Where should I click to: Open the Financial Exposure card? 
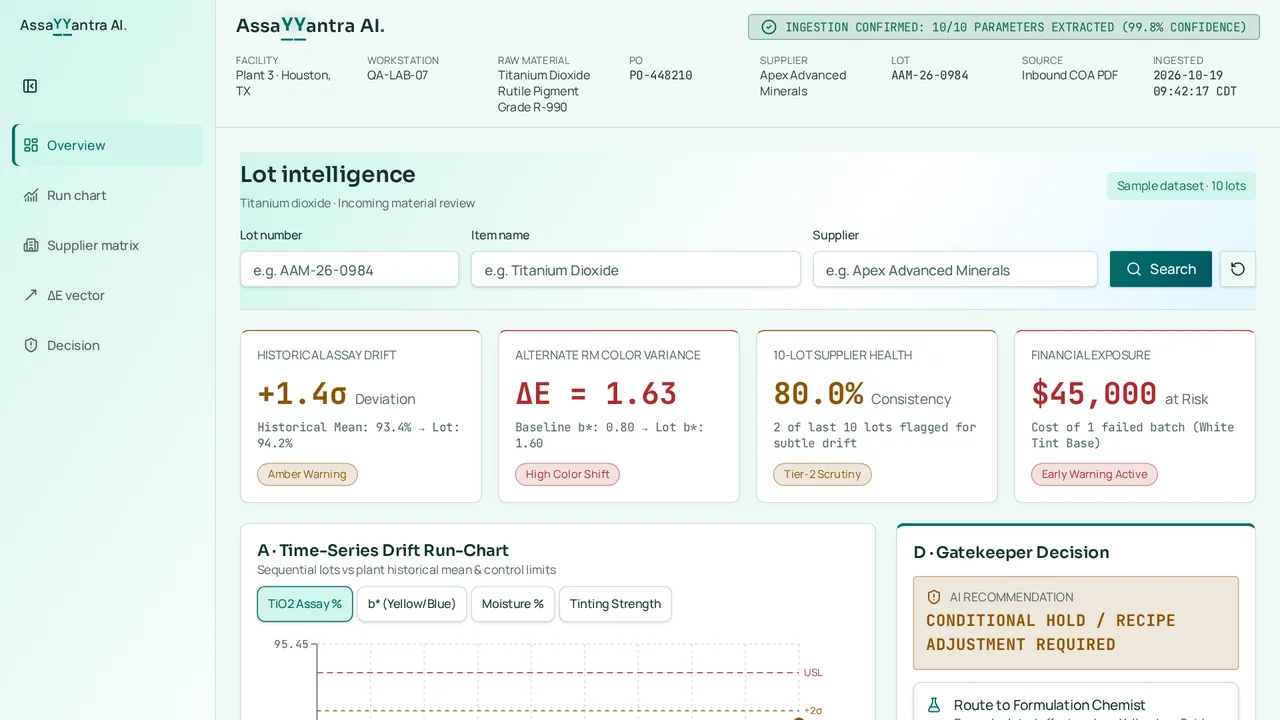pos(1135,416)
